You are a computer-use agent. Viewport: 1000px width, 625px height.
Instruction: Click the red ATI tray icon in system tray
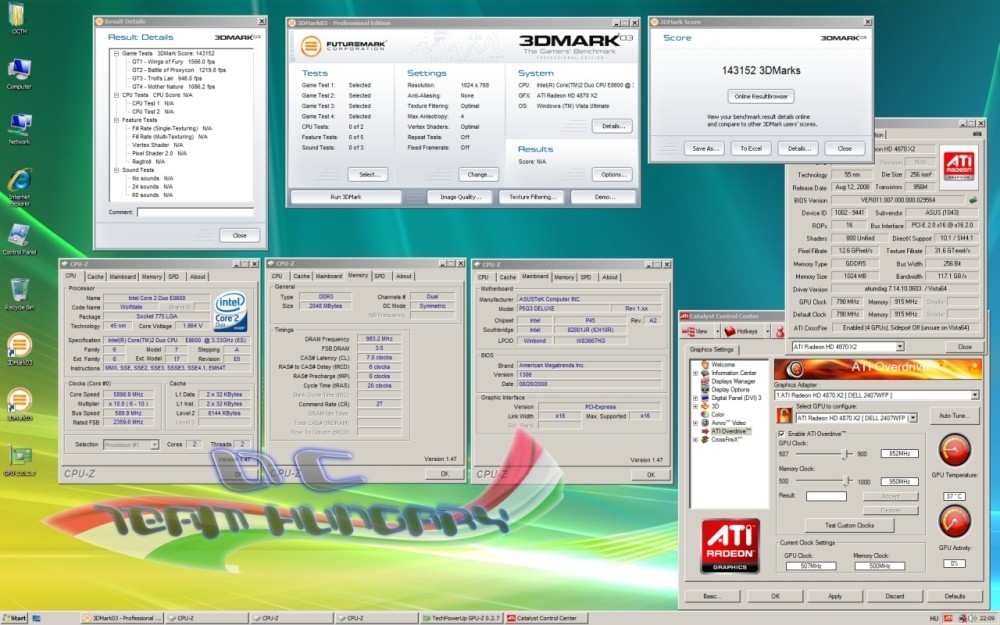point(948,618)
